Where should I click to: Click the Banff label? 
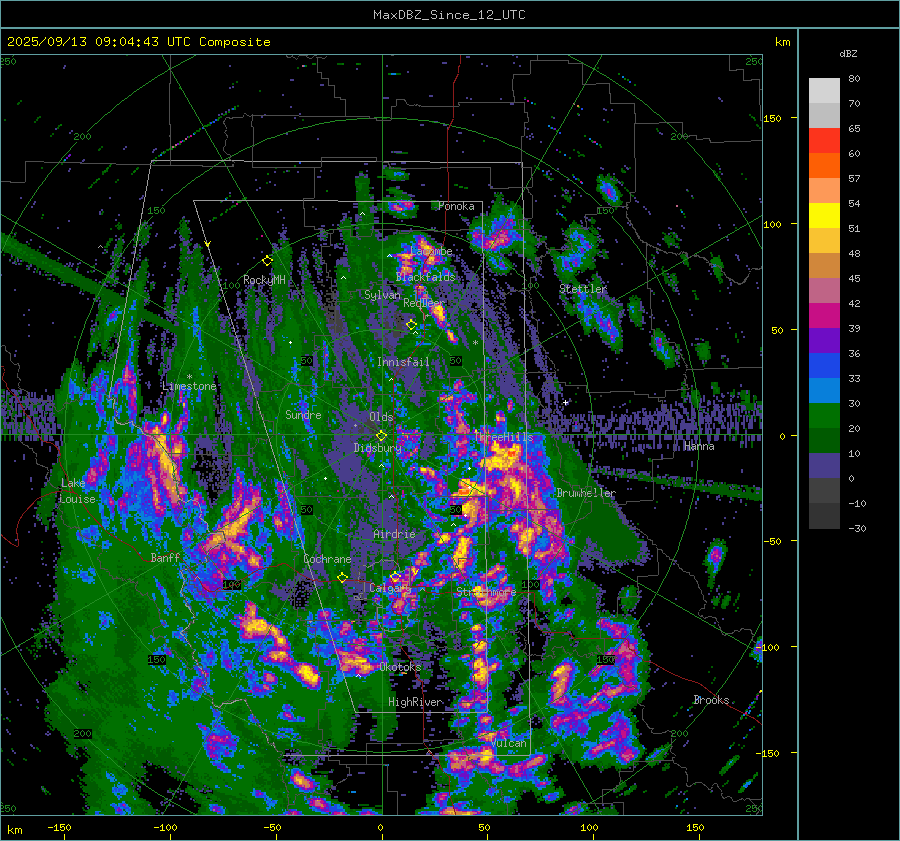point(165,557)
